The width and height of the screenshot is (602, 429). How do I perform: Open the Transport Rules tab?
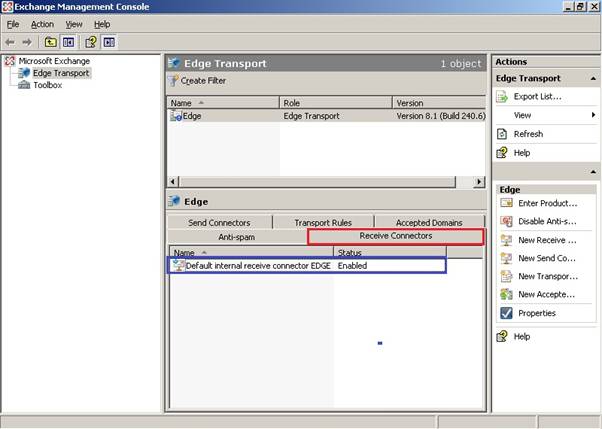point(323,222)
